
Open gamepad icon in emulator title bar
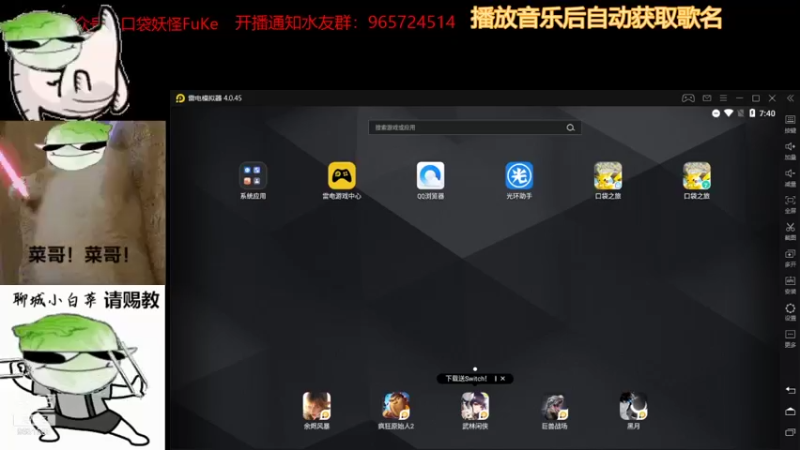click(x=688, y=98)
